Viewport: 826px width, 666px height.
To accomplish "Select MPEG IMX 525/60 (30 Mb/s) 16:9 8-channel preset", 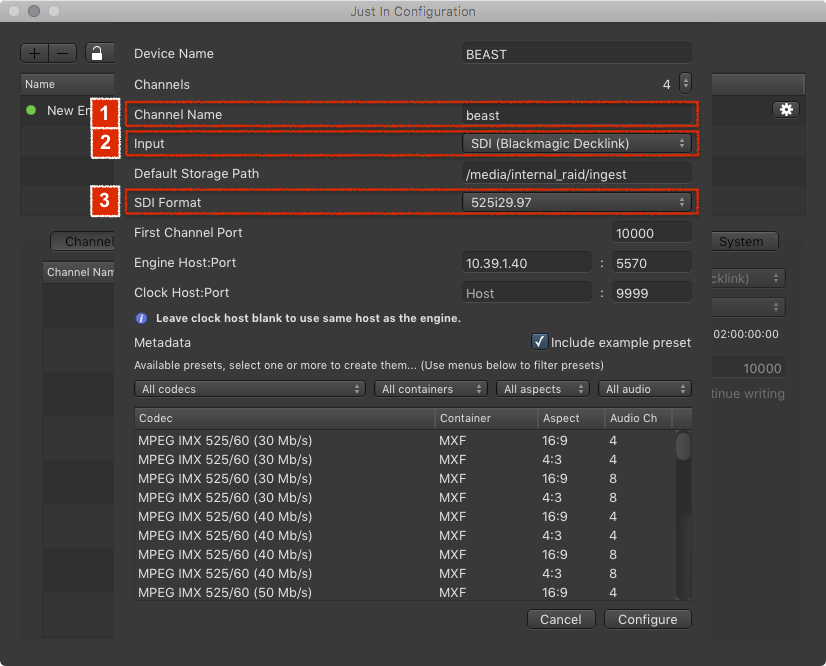I will (405, 478).
